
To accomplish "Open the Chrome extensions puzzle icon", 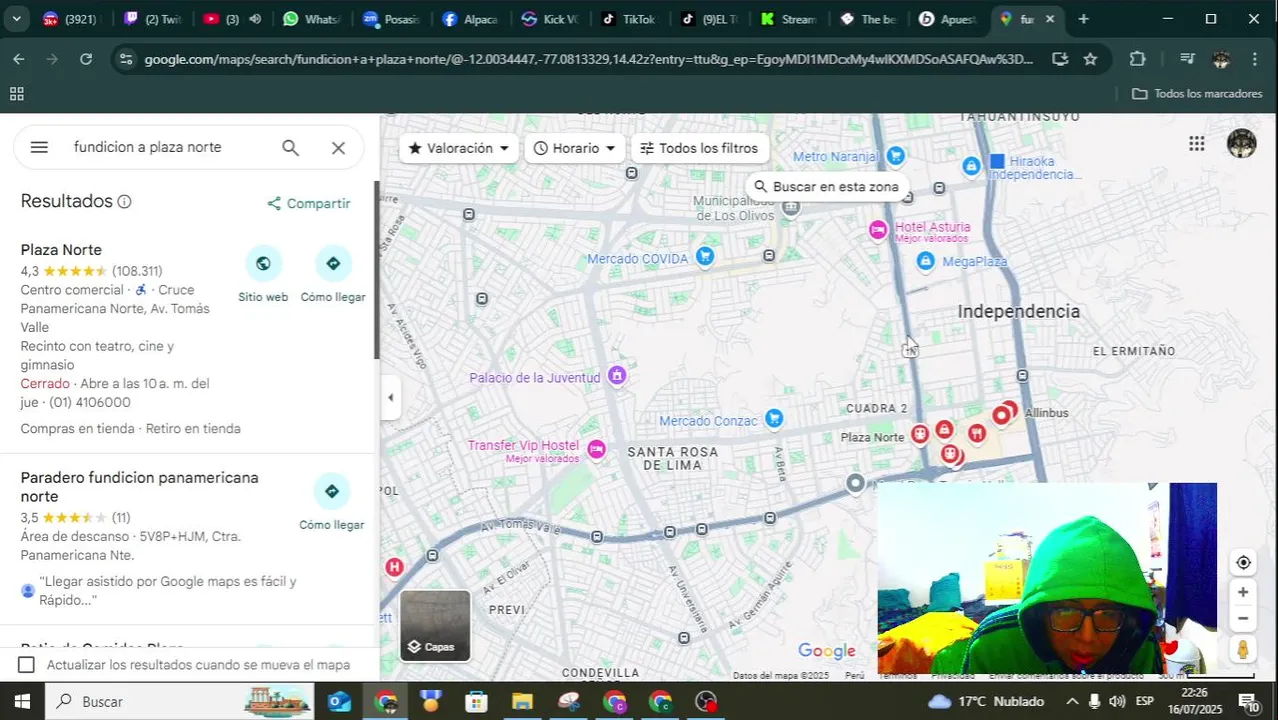I will [1137, 59].
